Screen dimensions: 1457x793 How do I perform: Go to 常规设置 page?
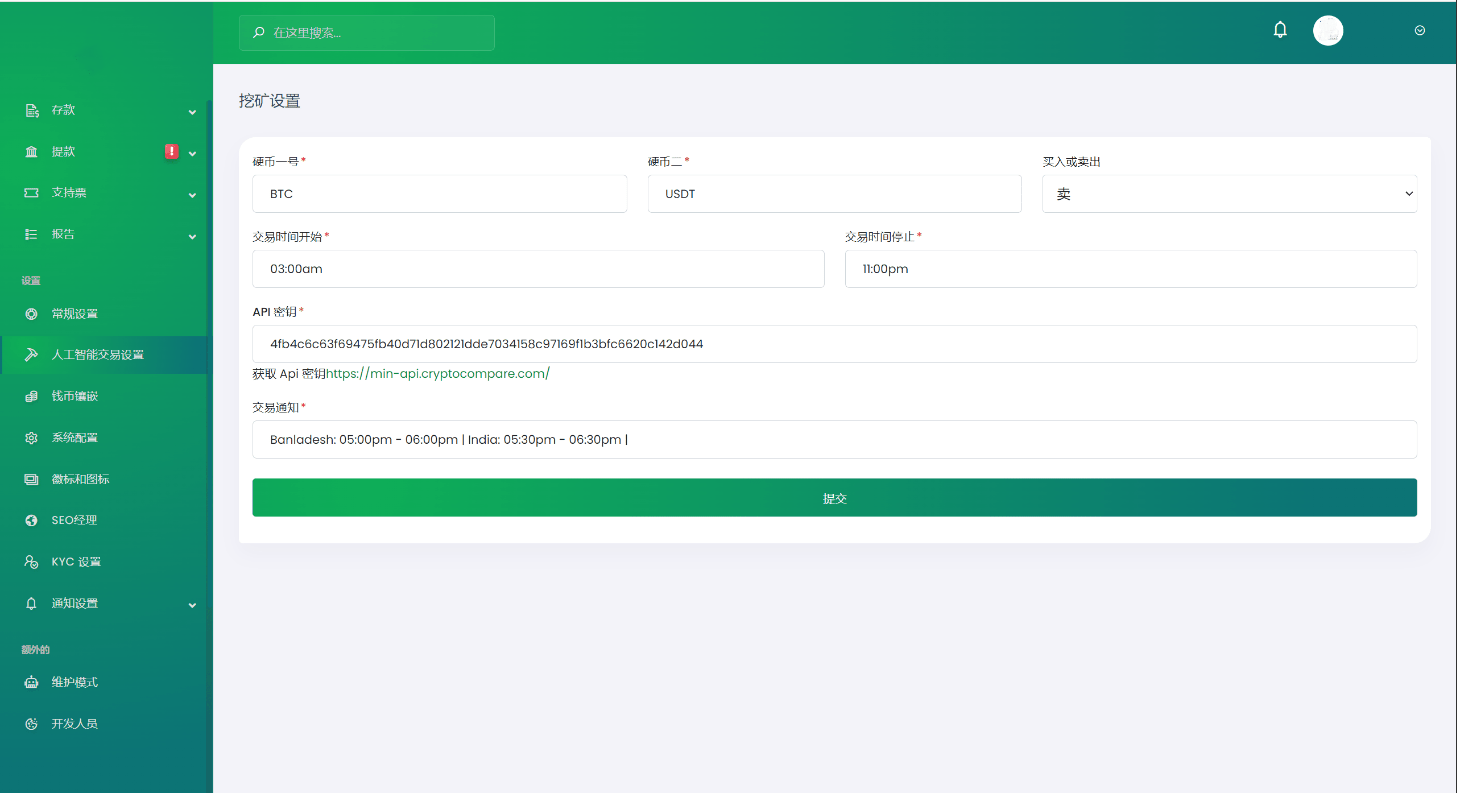106,314
